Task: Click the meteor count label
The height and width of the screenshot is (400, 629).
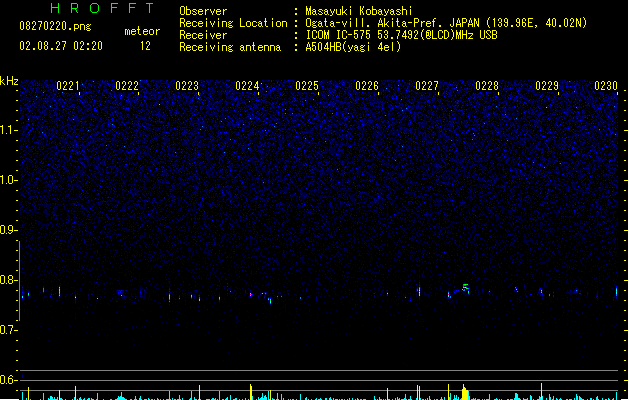Action: pyautogui.click(x=142, y=31)
